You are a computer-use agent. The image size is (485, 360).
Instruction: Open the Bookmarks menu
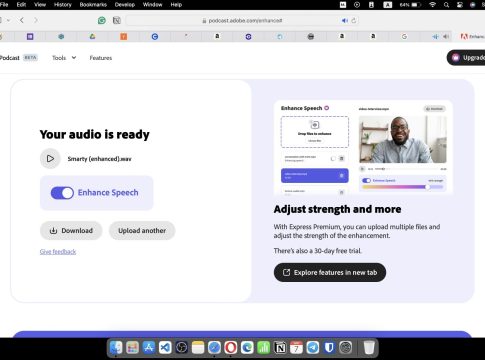(93, 5)
